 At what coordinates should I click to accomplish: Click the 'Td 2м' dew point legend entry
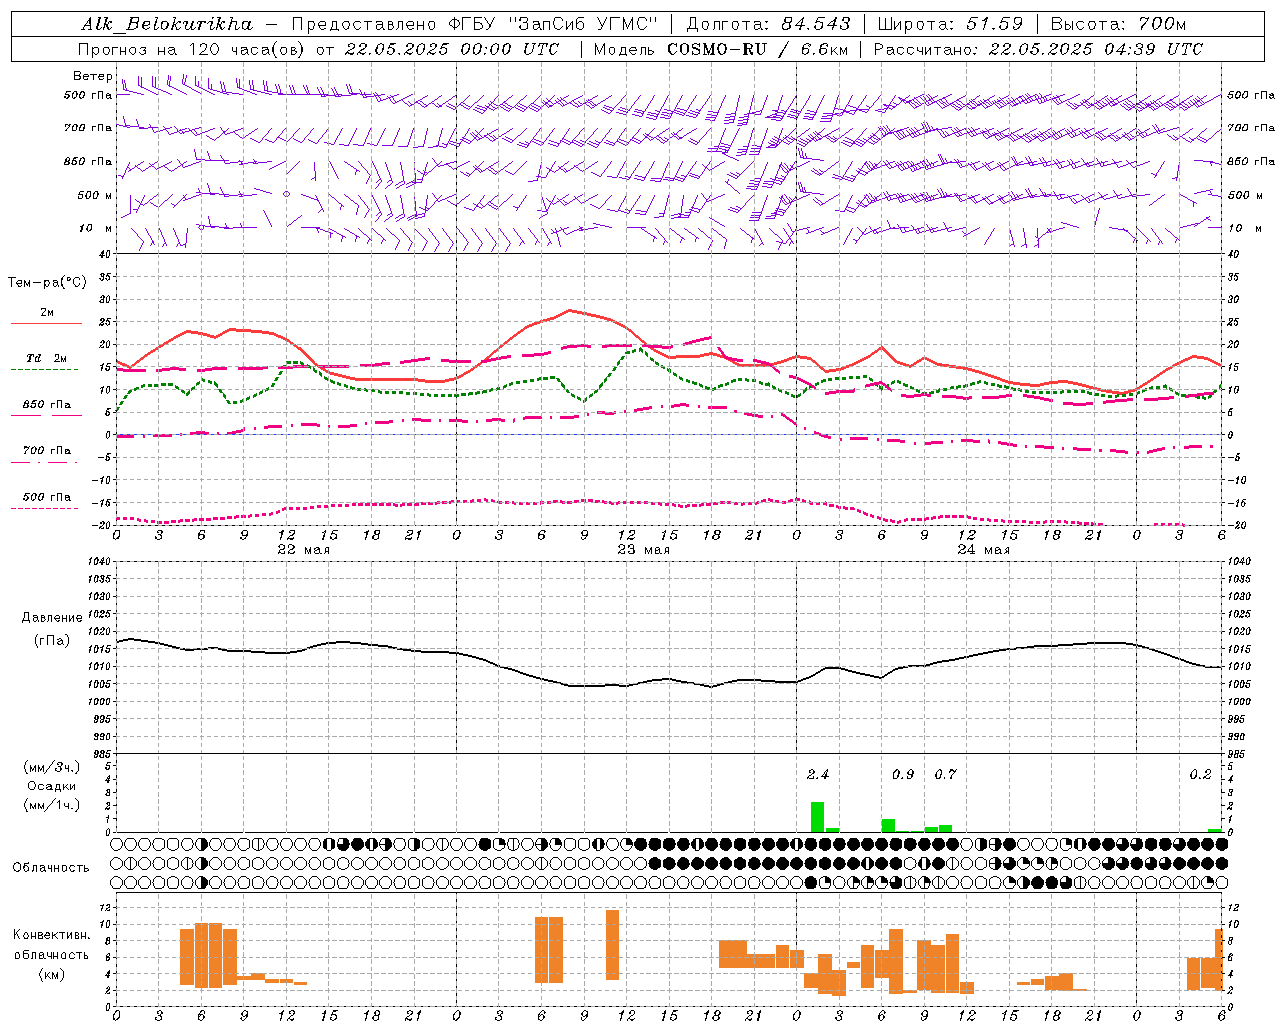pyautogui.click(x=46, y=358)
